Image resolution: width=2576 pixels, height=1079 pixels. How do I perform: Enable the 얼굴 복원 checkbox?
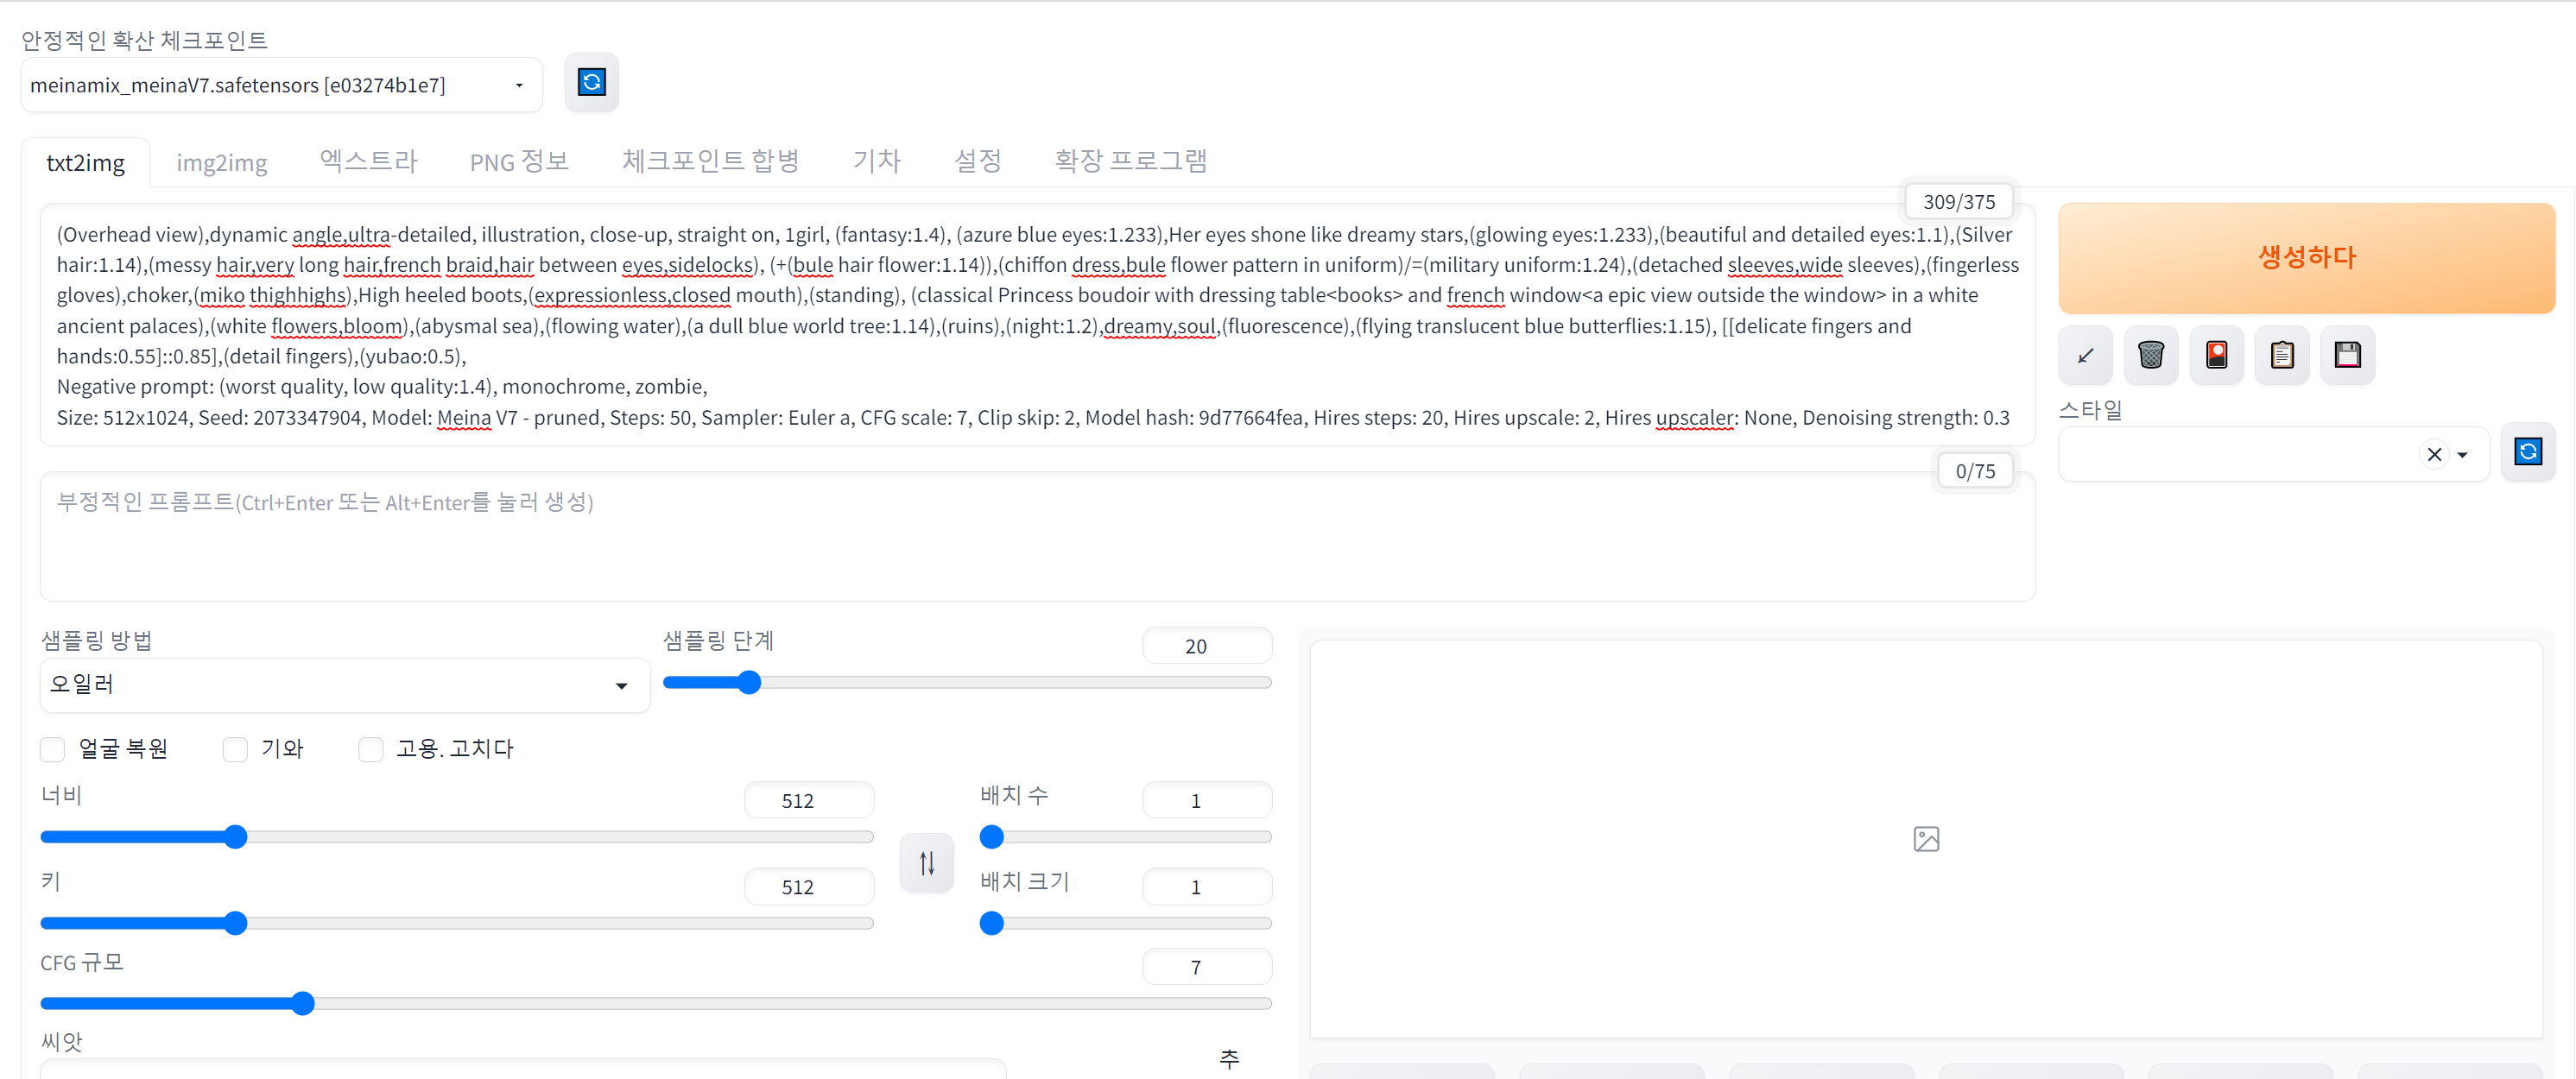point(53,749)
